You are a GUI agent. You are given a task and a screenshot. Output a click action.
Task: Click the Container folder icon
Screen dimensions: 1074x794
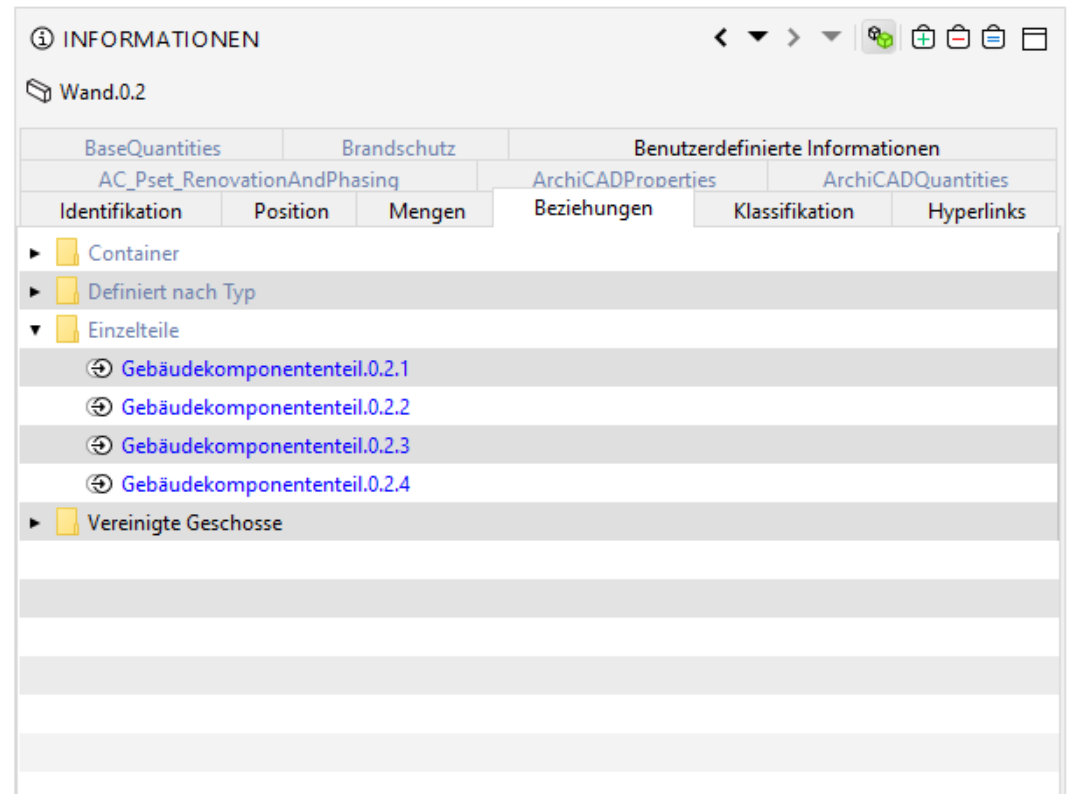tap(67, 252)
